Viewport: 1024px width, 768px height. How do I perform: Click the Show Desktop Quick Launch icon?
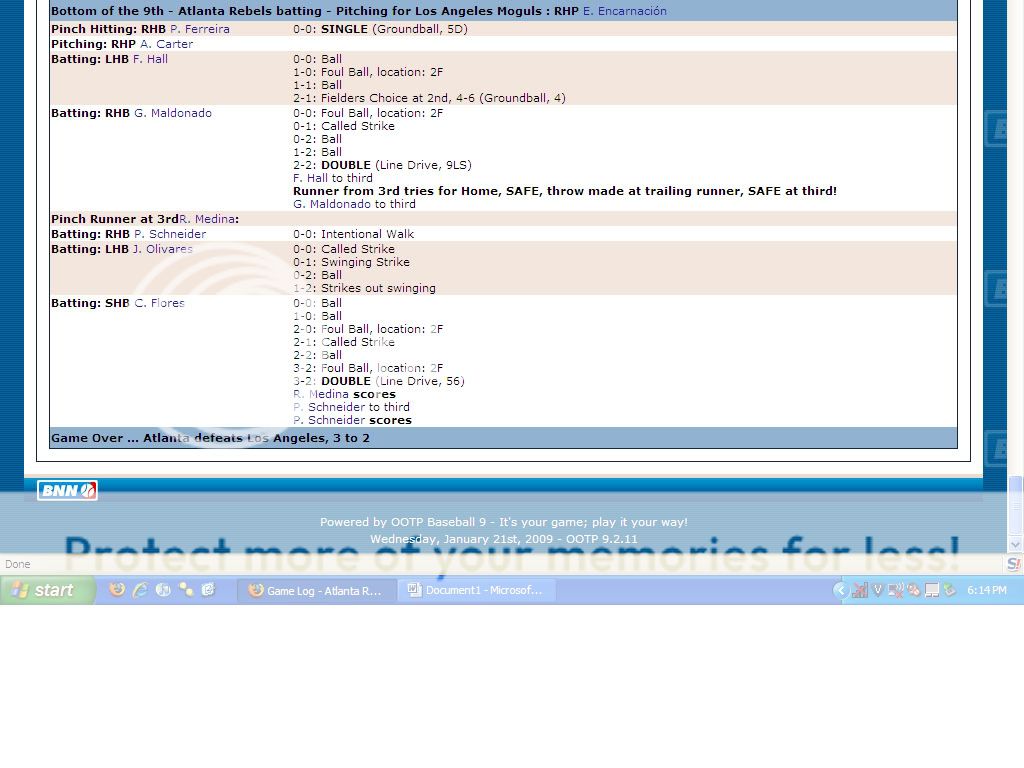pos(208,589)
